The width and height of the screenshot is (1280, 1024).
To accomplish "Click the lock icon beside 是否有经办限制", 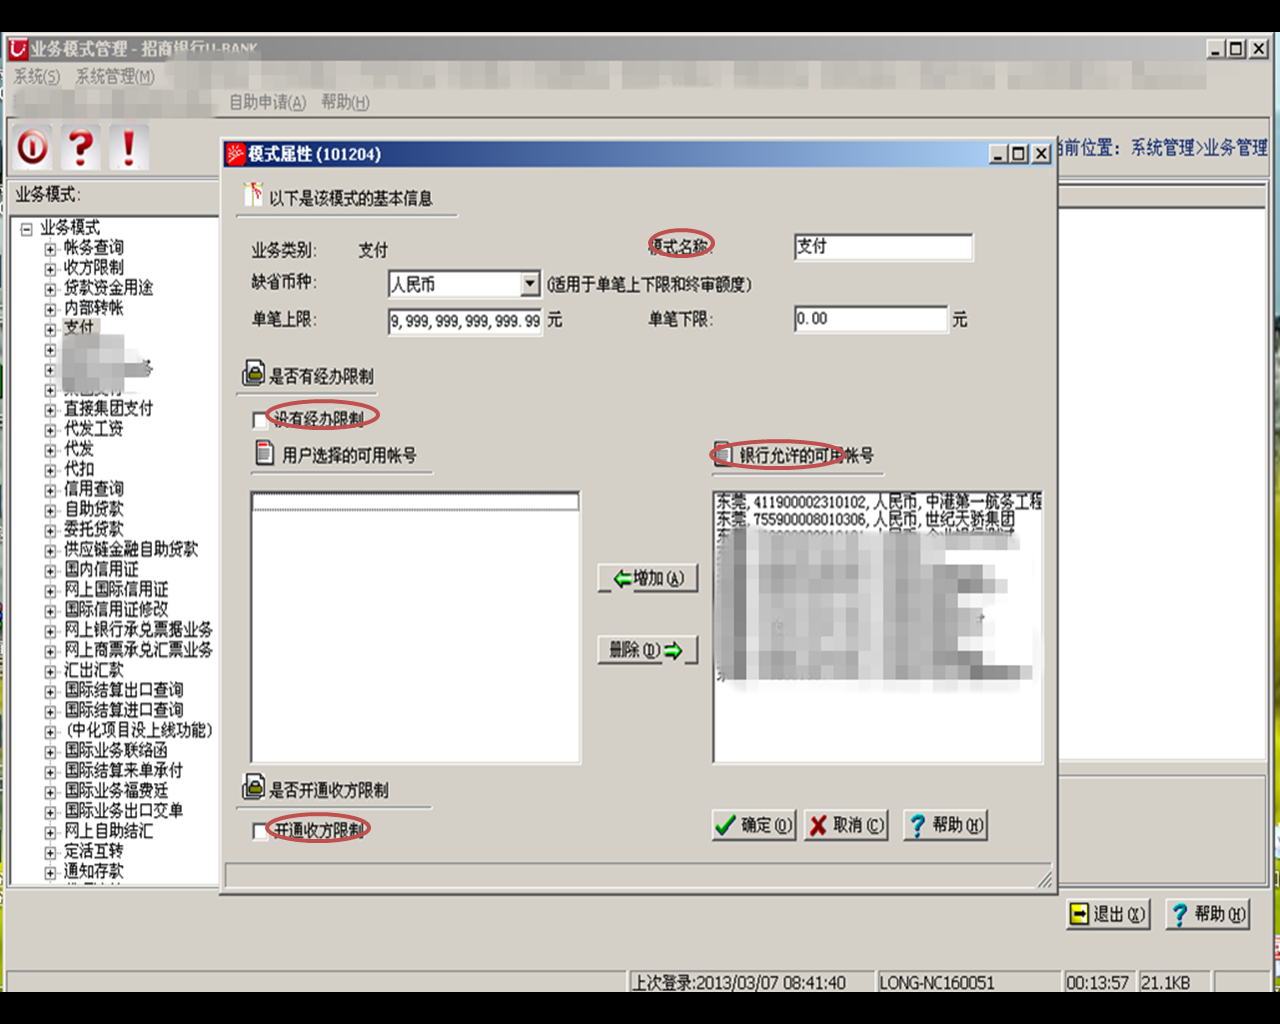I will [254, 375].
